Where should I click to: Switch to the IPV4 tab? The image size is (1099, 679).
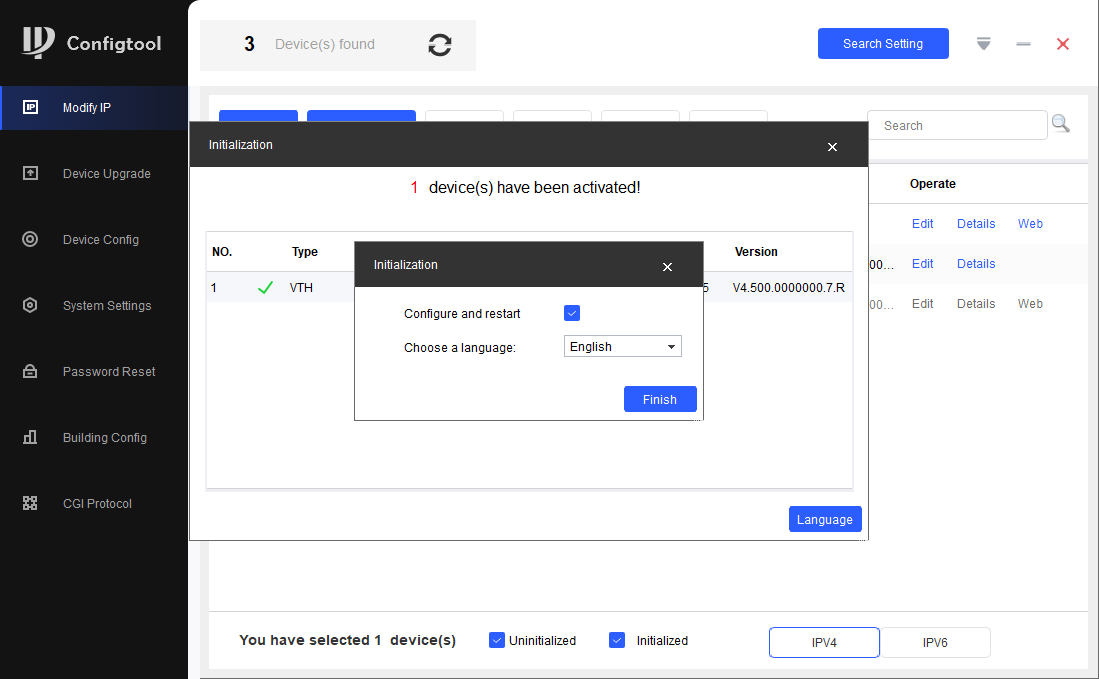(824, 642)
